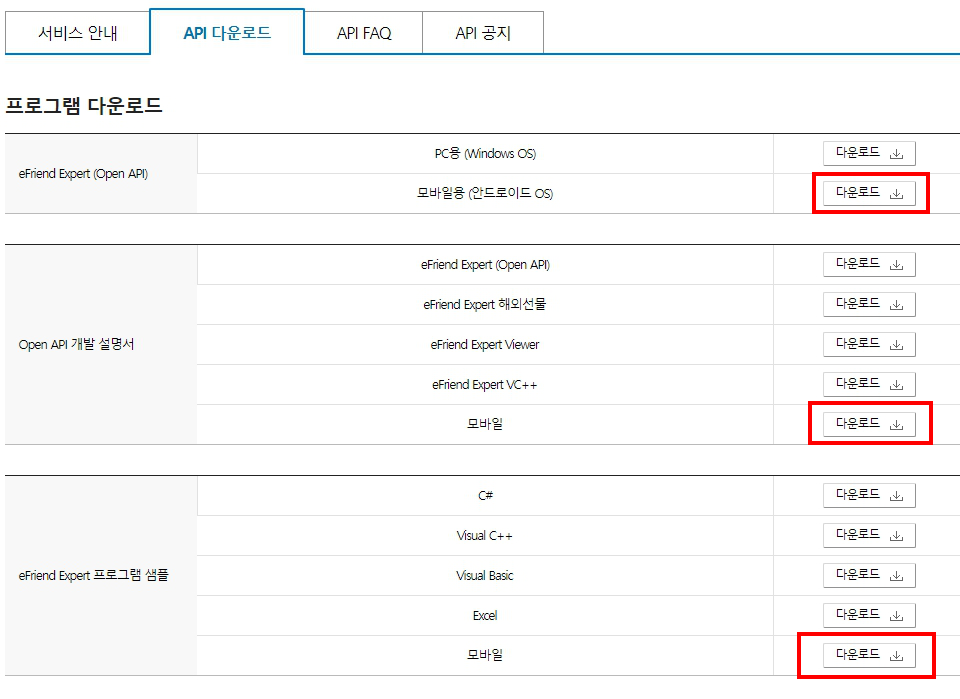
Task: Click the download arrow icon for eFriend Expert Viewer
Action: click(896, 344)
